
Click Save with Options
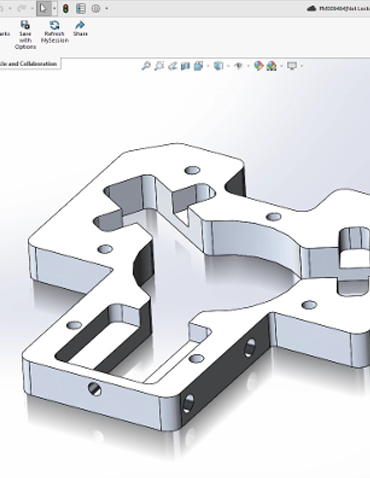coord(25,35)
